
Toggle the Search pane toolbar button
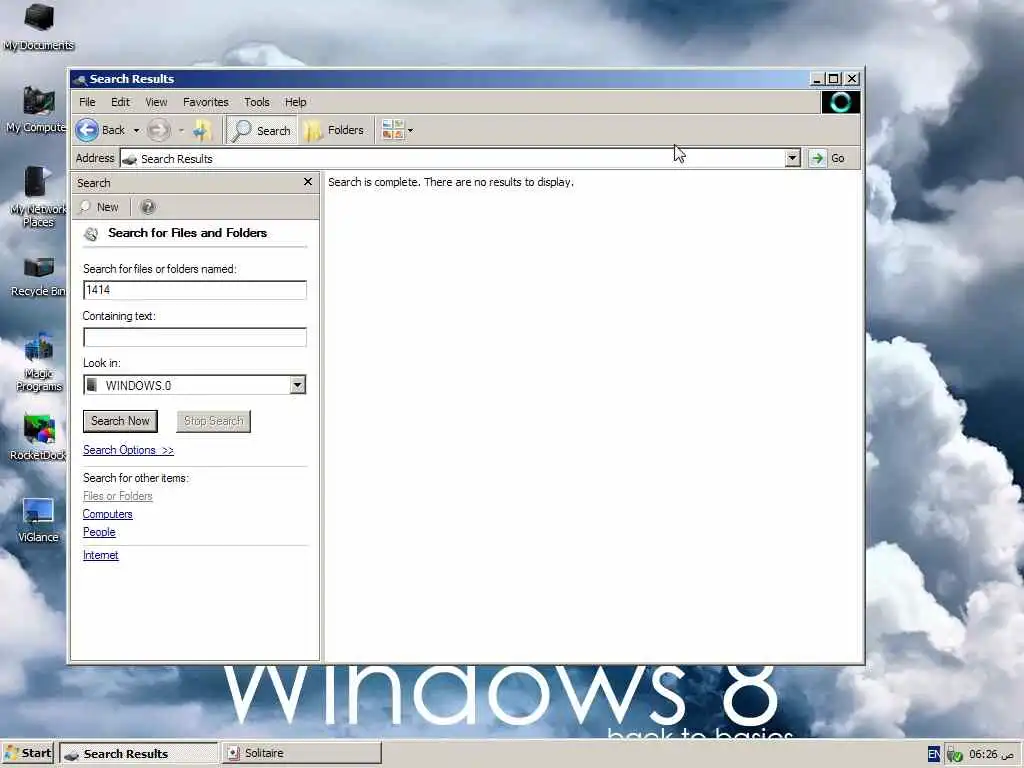(262, 130)
